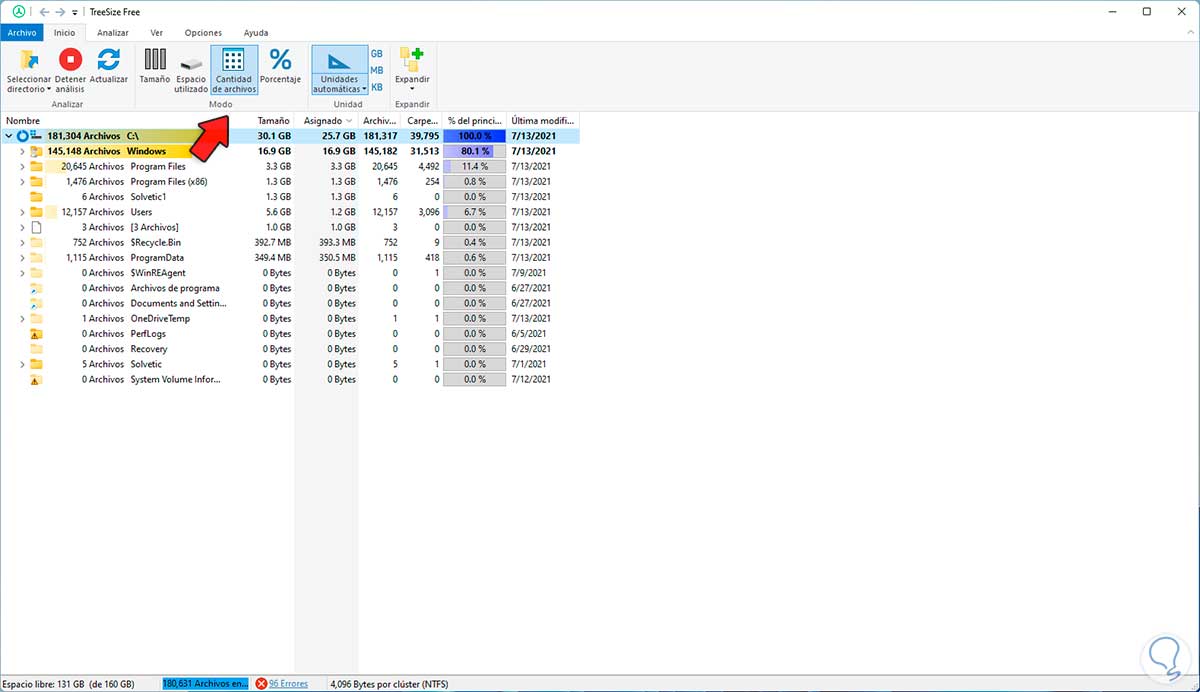Click the Recovery folder icon
Image resolution: width=1200 pixels, height=692 pixels.
click(37, 349)
